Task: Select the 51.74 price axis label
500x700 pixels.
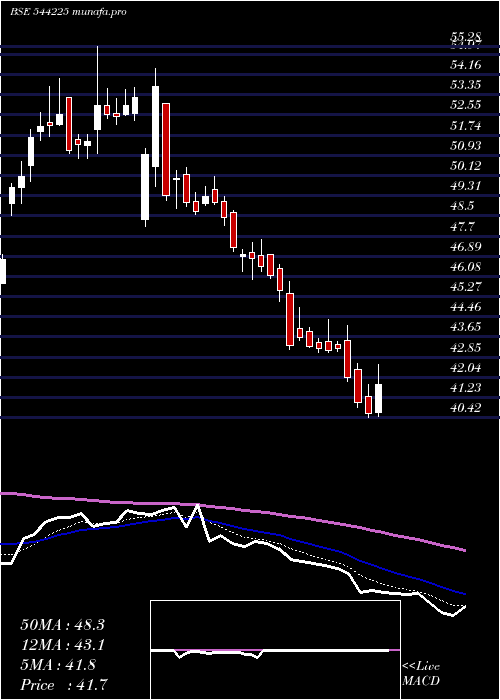Action: 465,126
